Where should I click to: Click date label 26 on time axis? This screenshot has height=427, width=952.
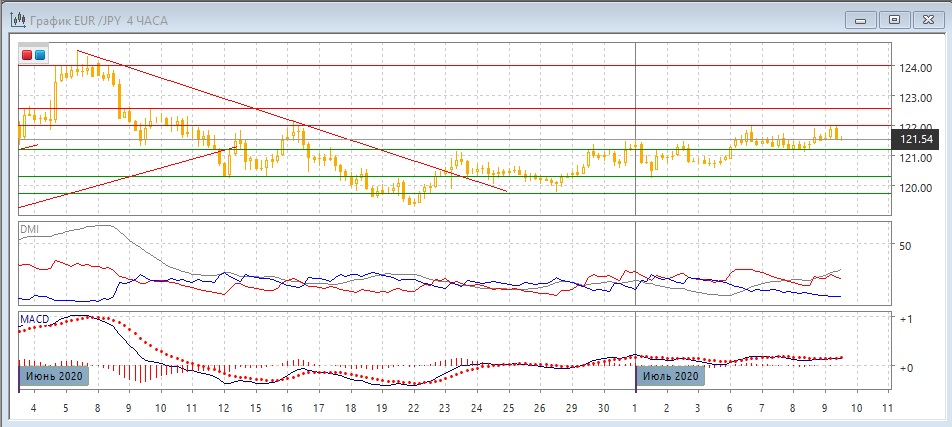pyautogui.click(x=540, y=408)
